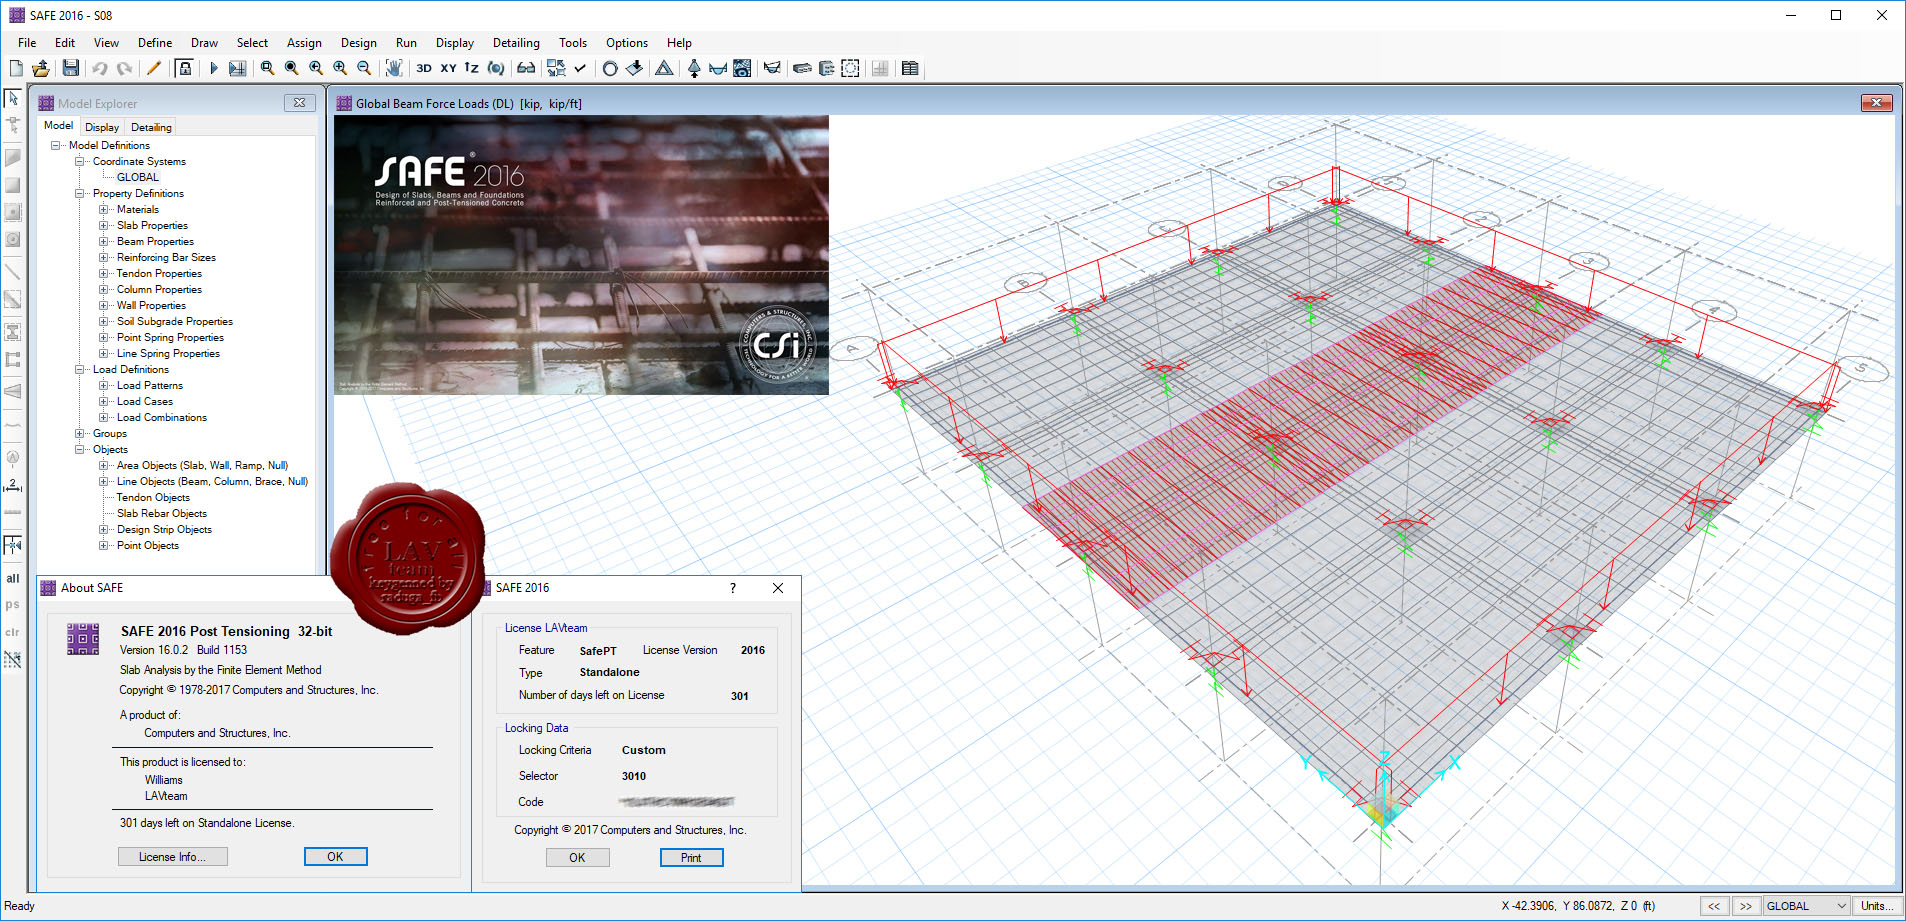The width and height of the screenshot is (1906, 921).
Task: Click the >> next button in status bar
Action: point(1746,906)
